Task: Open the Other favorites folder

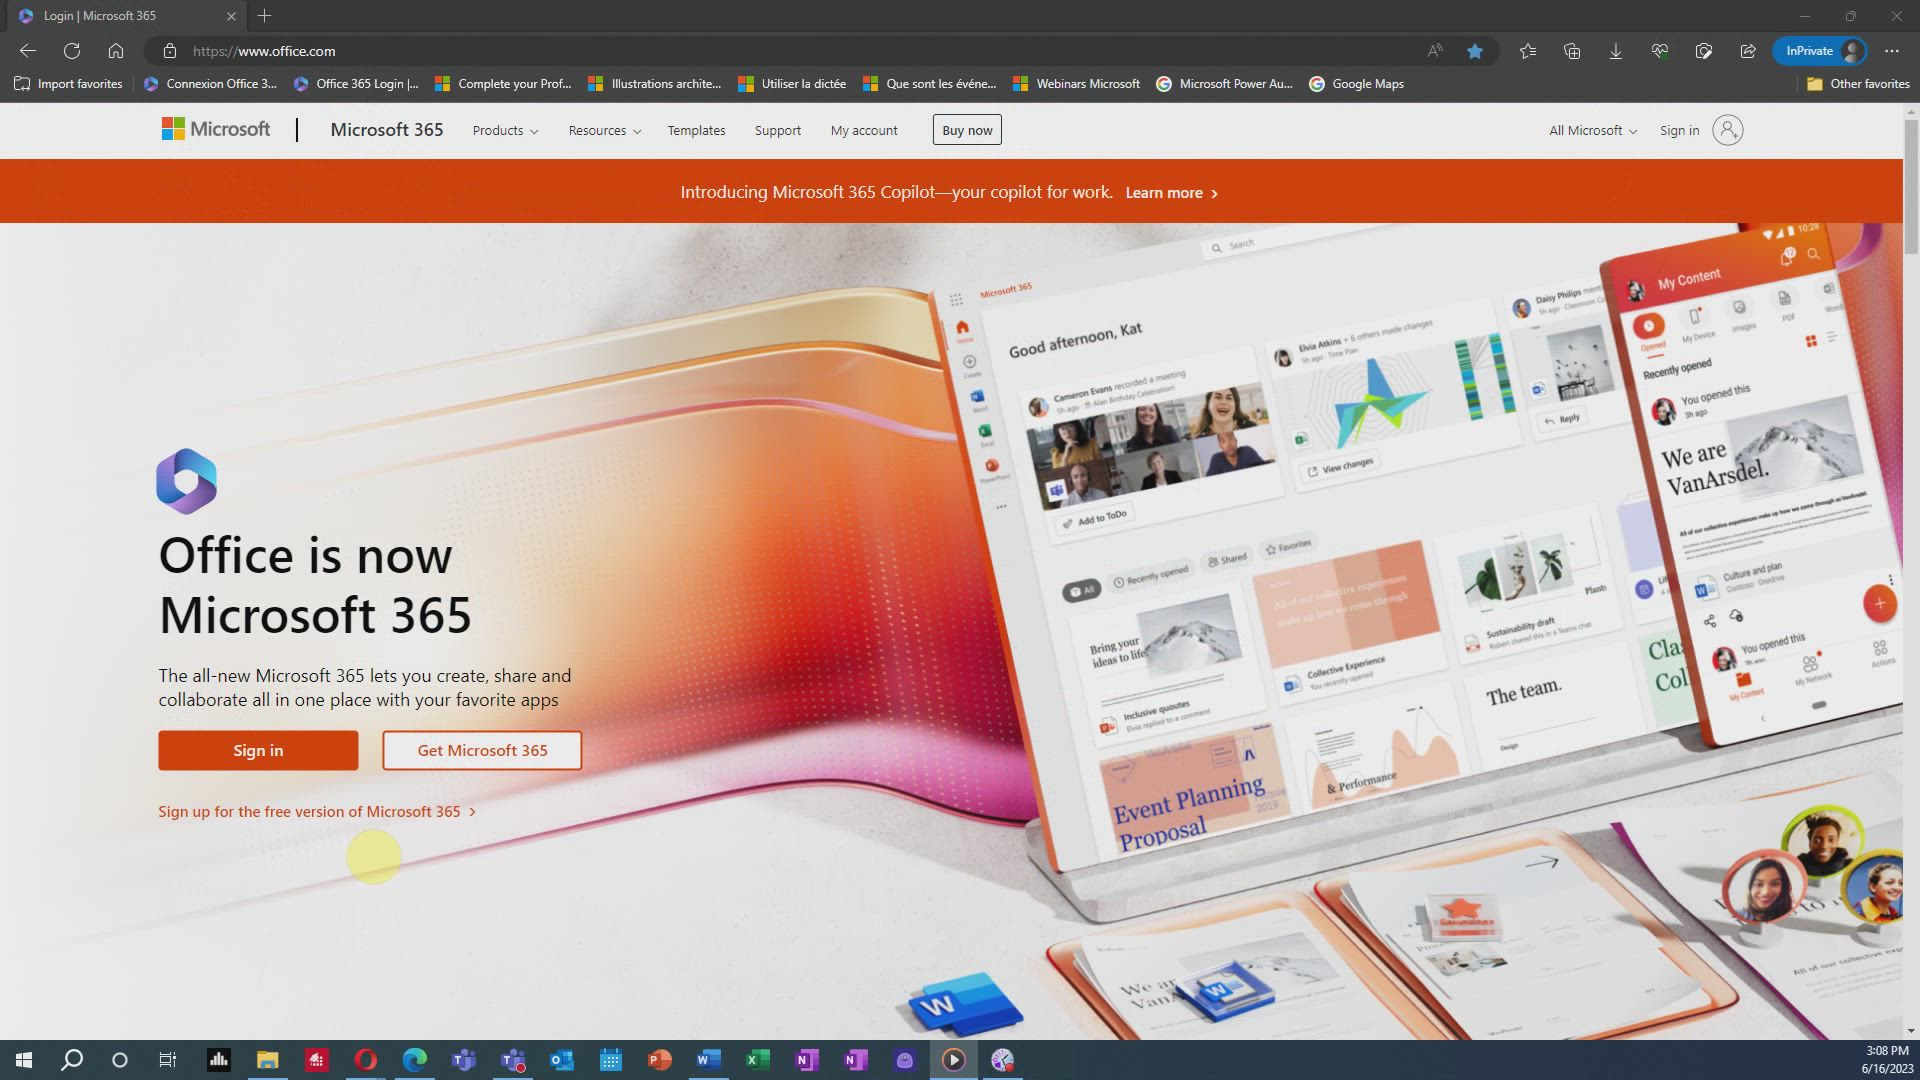Action: (1858, 84)
